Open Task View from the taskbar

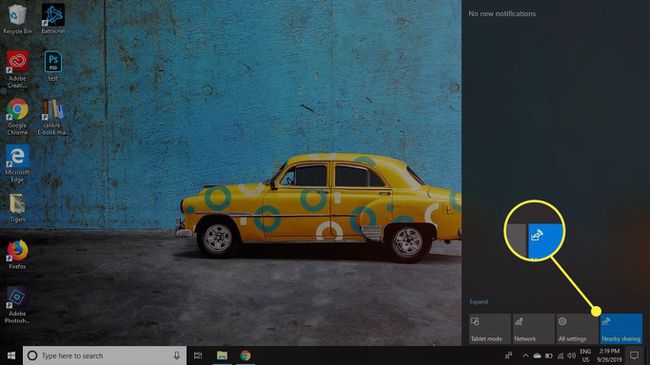point(198,355)
